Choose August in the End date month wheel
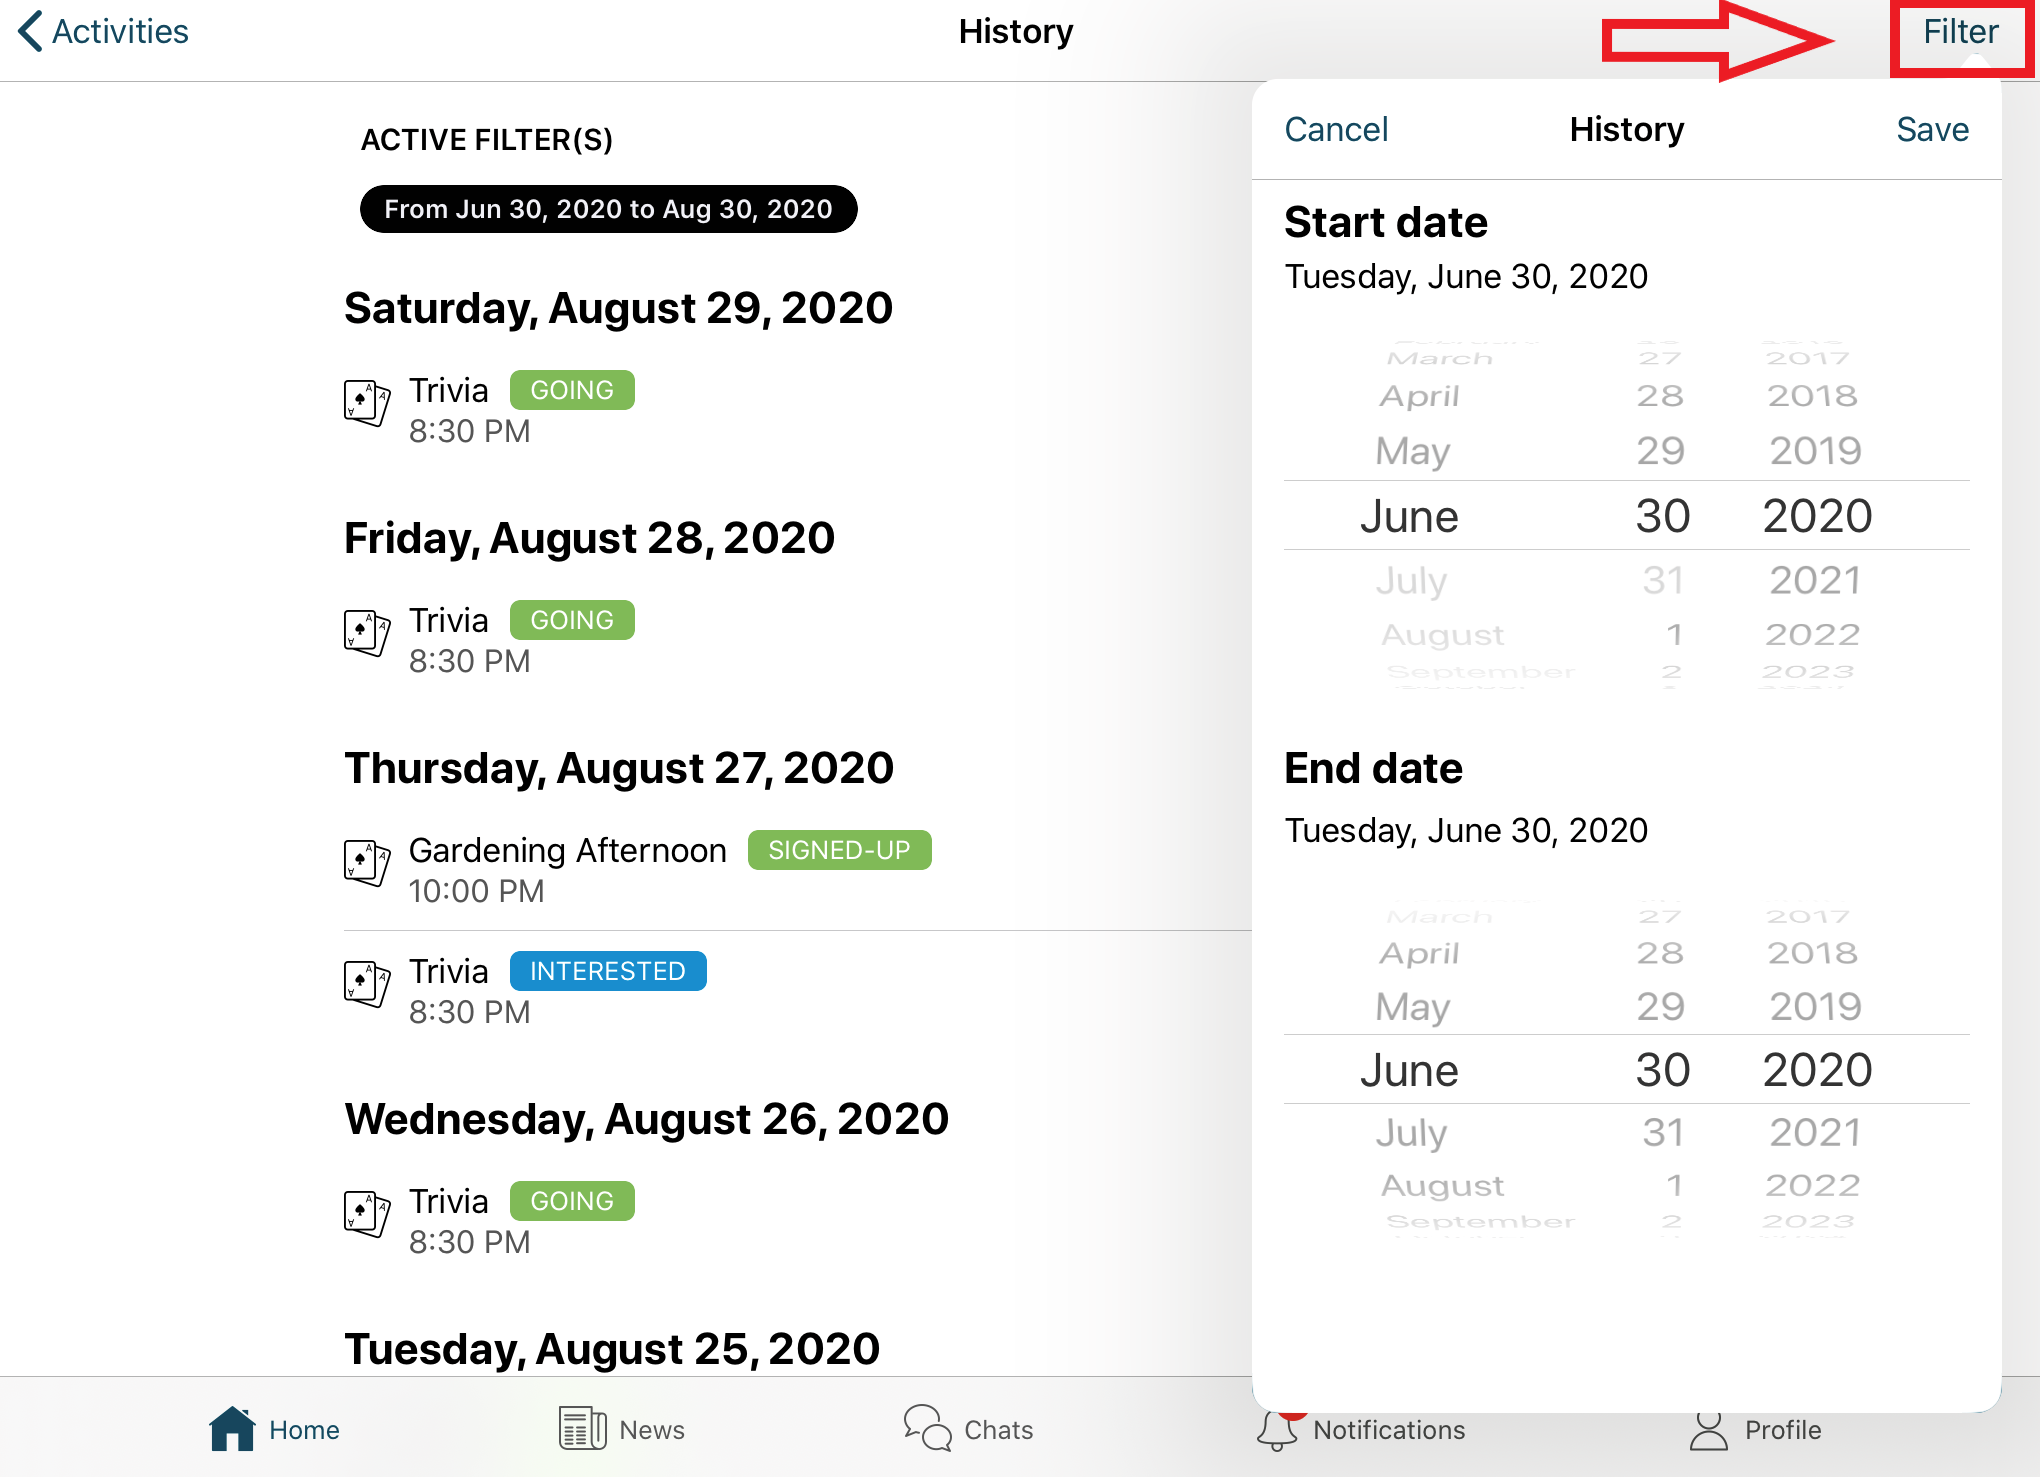Screen dimensions: 2040x1477 coord(1442,1186)
